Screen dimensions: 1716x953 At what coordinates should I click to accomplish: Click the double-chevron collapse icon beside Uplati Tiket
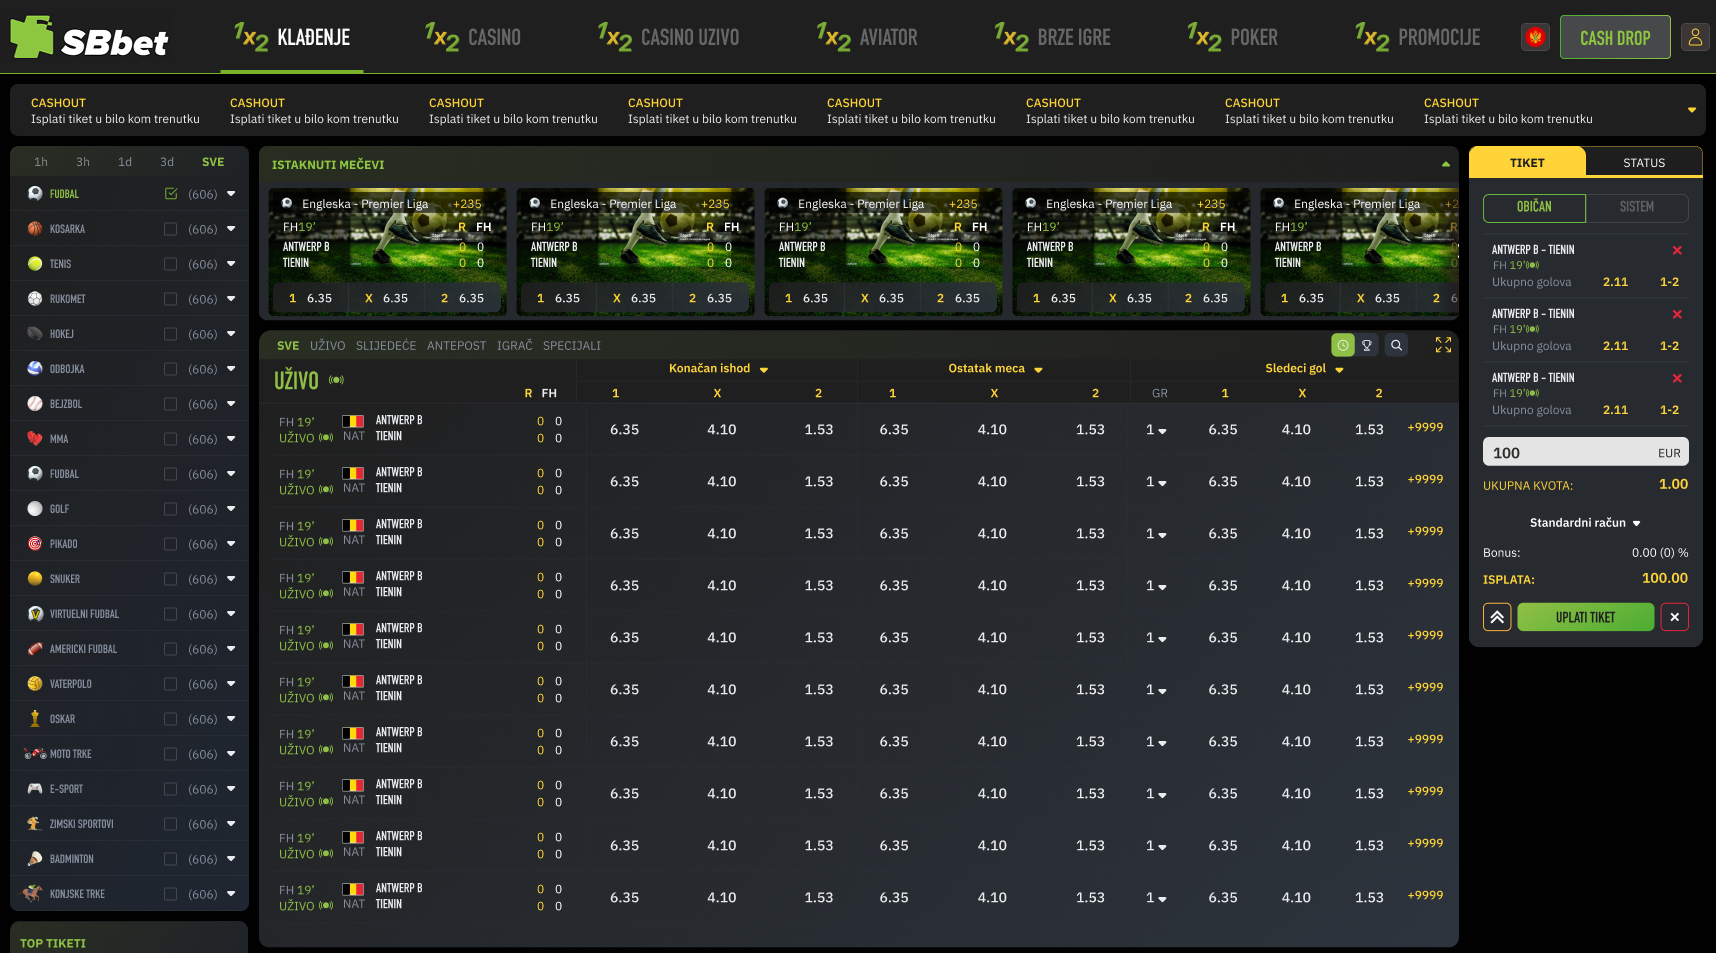click(x=1497, y=617)
